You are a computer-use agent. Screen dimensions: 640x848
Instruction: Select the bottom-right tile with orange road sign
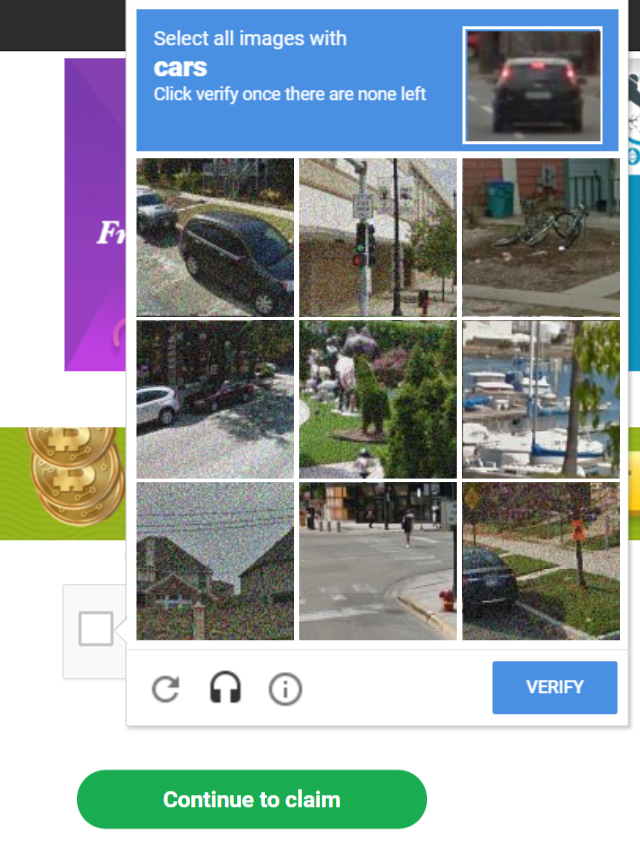click(x=541, y=561)
